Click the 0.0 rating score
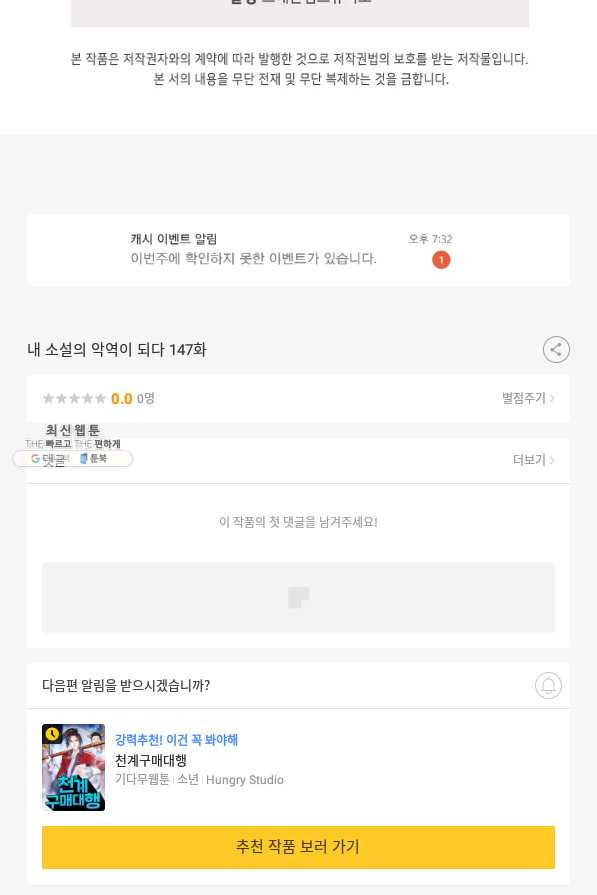This screenshot has height=895, width=597. [122, 398]
